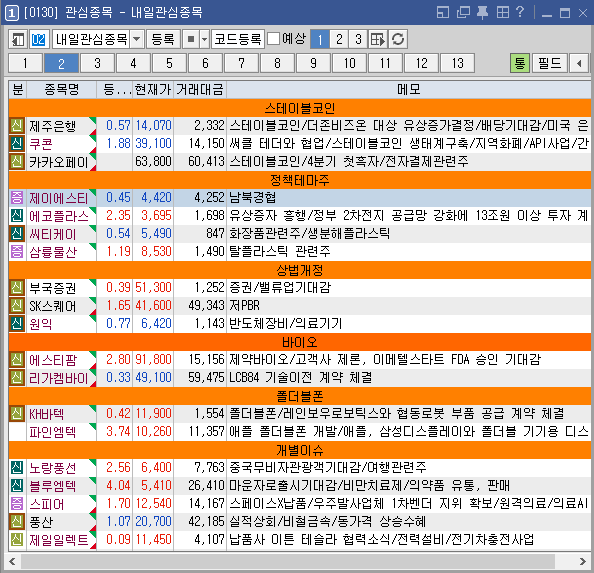Click the tab scroll left arrow beside 필드
Image resolution: width=594 pixels, height=573 pixels.
pyautogui.click(x=579, y=63)
